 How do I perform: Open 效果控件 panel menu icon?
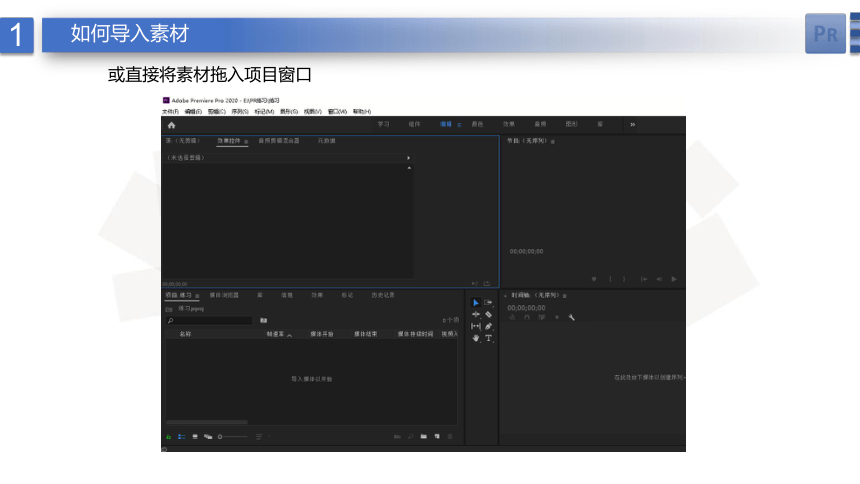[246, 142]
